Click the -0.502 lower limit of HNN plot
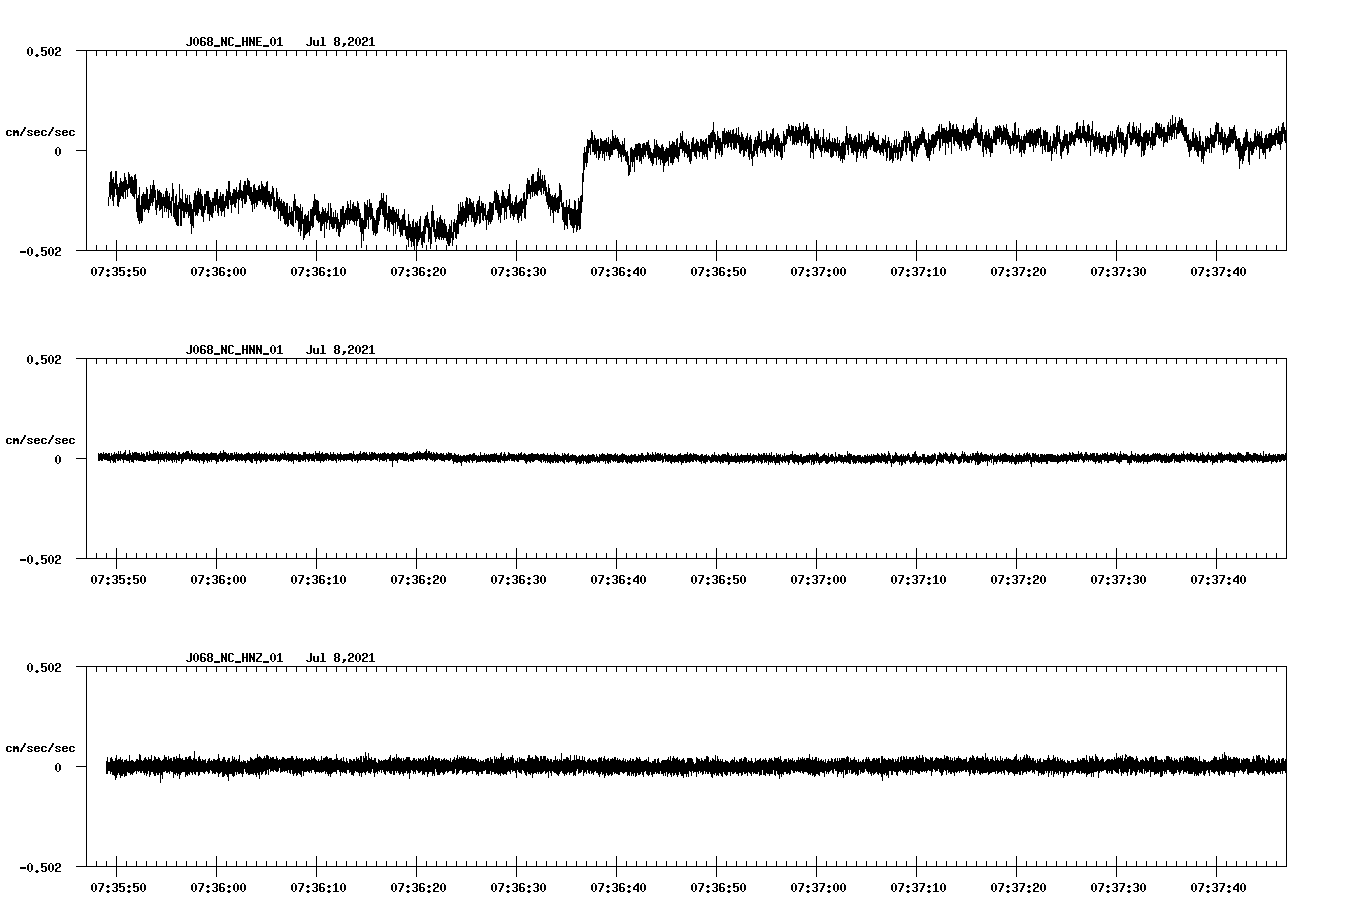Screen dimensions: 1358x924 [x=40, y=559]
